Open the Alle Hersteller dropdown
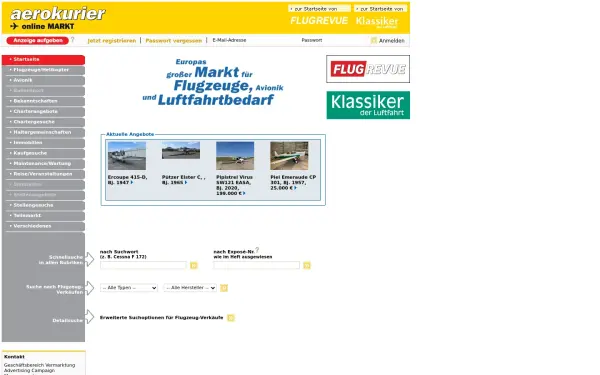Screen dimensions: 600x375 [x=190, y=288]
